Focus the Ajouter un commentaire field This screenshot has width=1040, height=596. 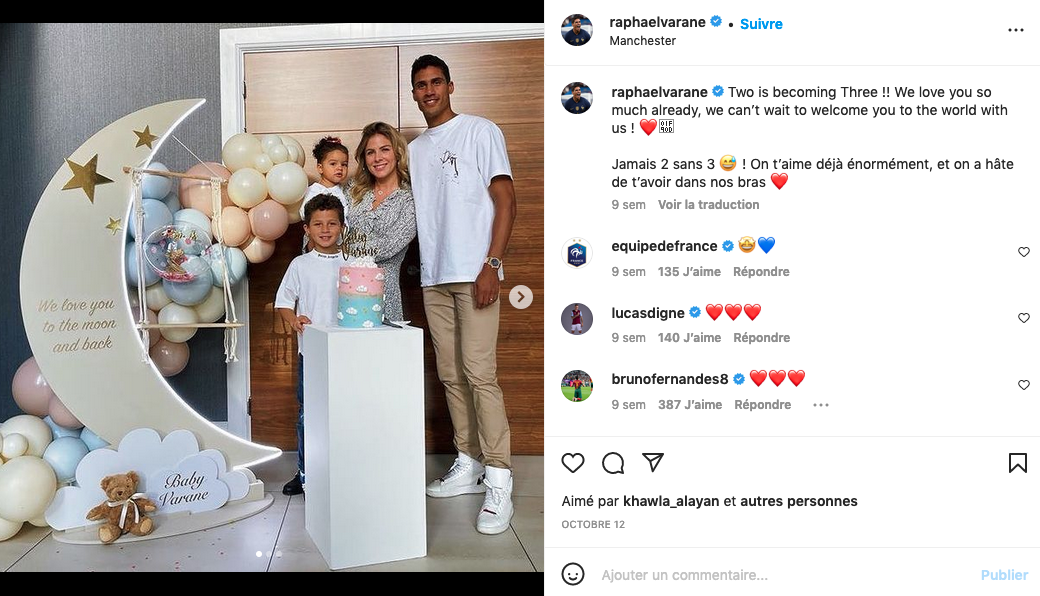click(783, 575)
